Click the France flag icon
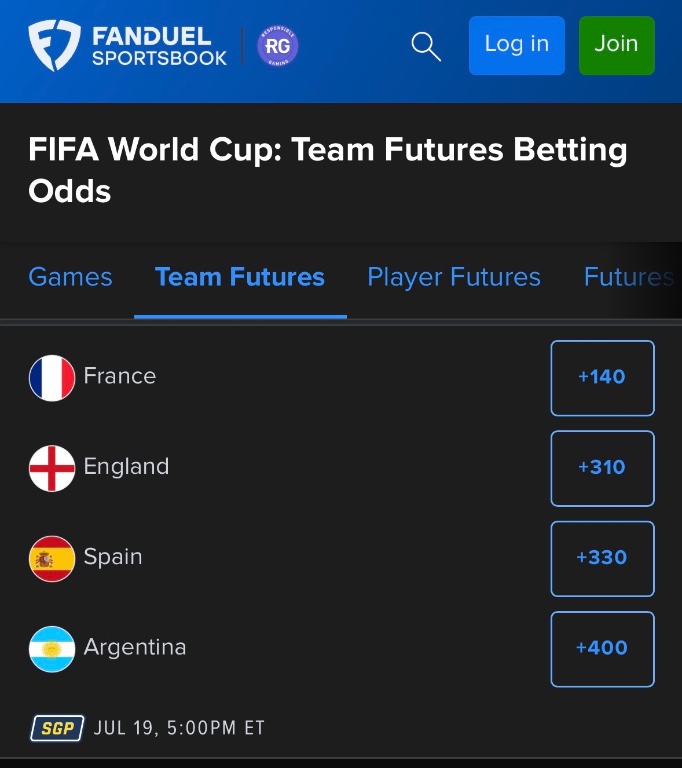 click(x=52, y=378)
